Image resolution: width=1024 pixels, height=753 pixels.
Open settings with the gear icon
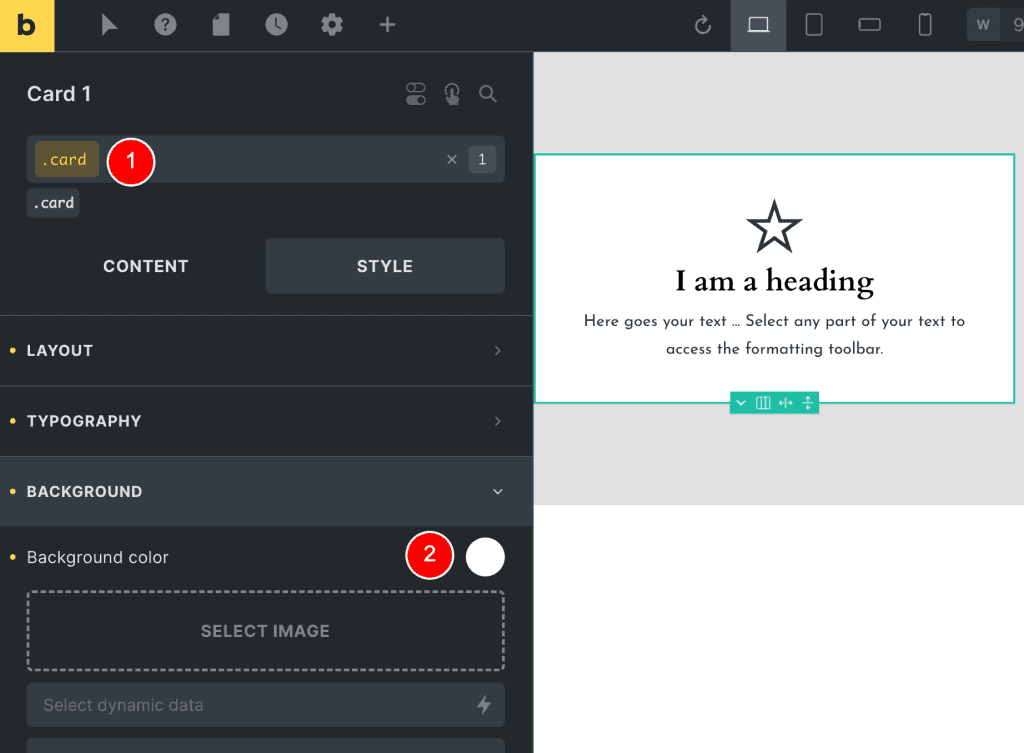pyautogui.click(x=331, y=25)
